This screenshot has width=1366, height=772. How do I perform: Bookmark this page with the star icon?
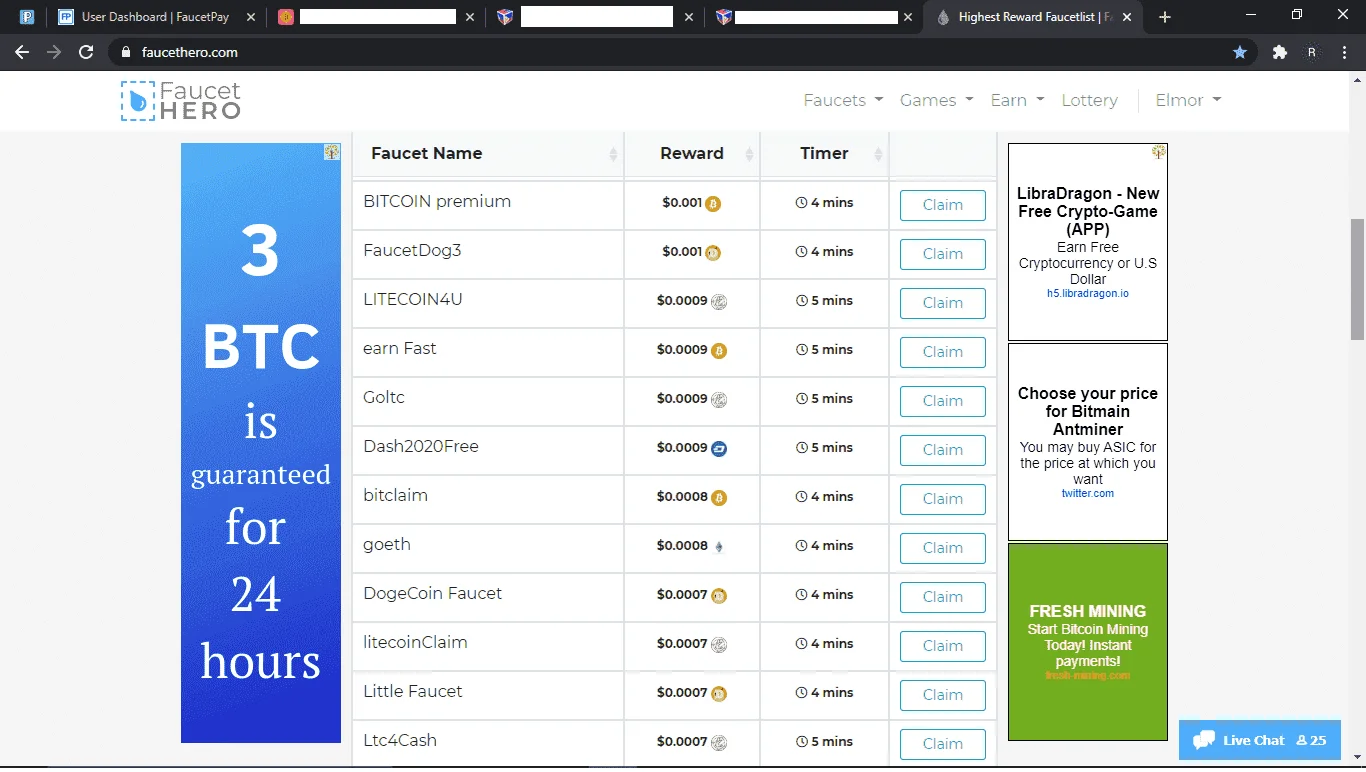1240,52
